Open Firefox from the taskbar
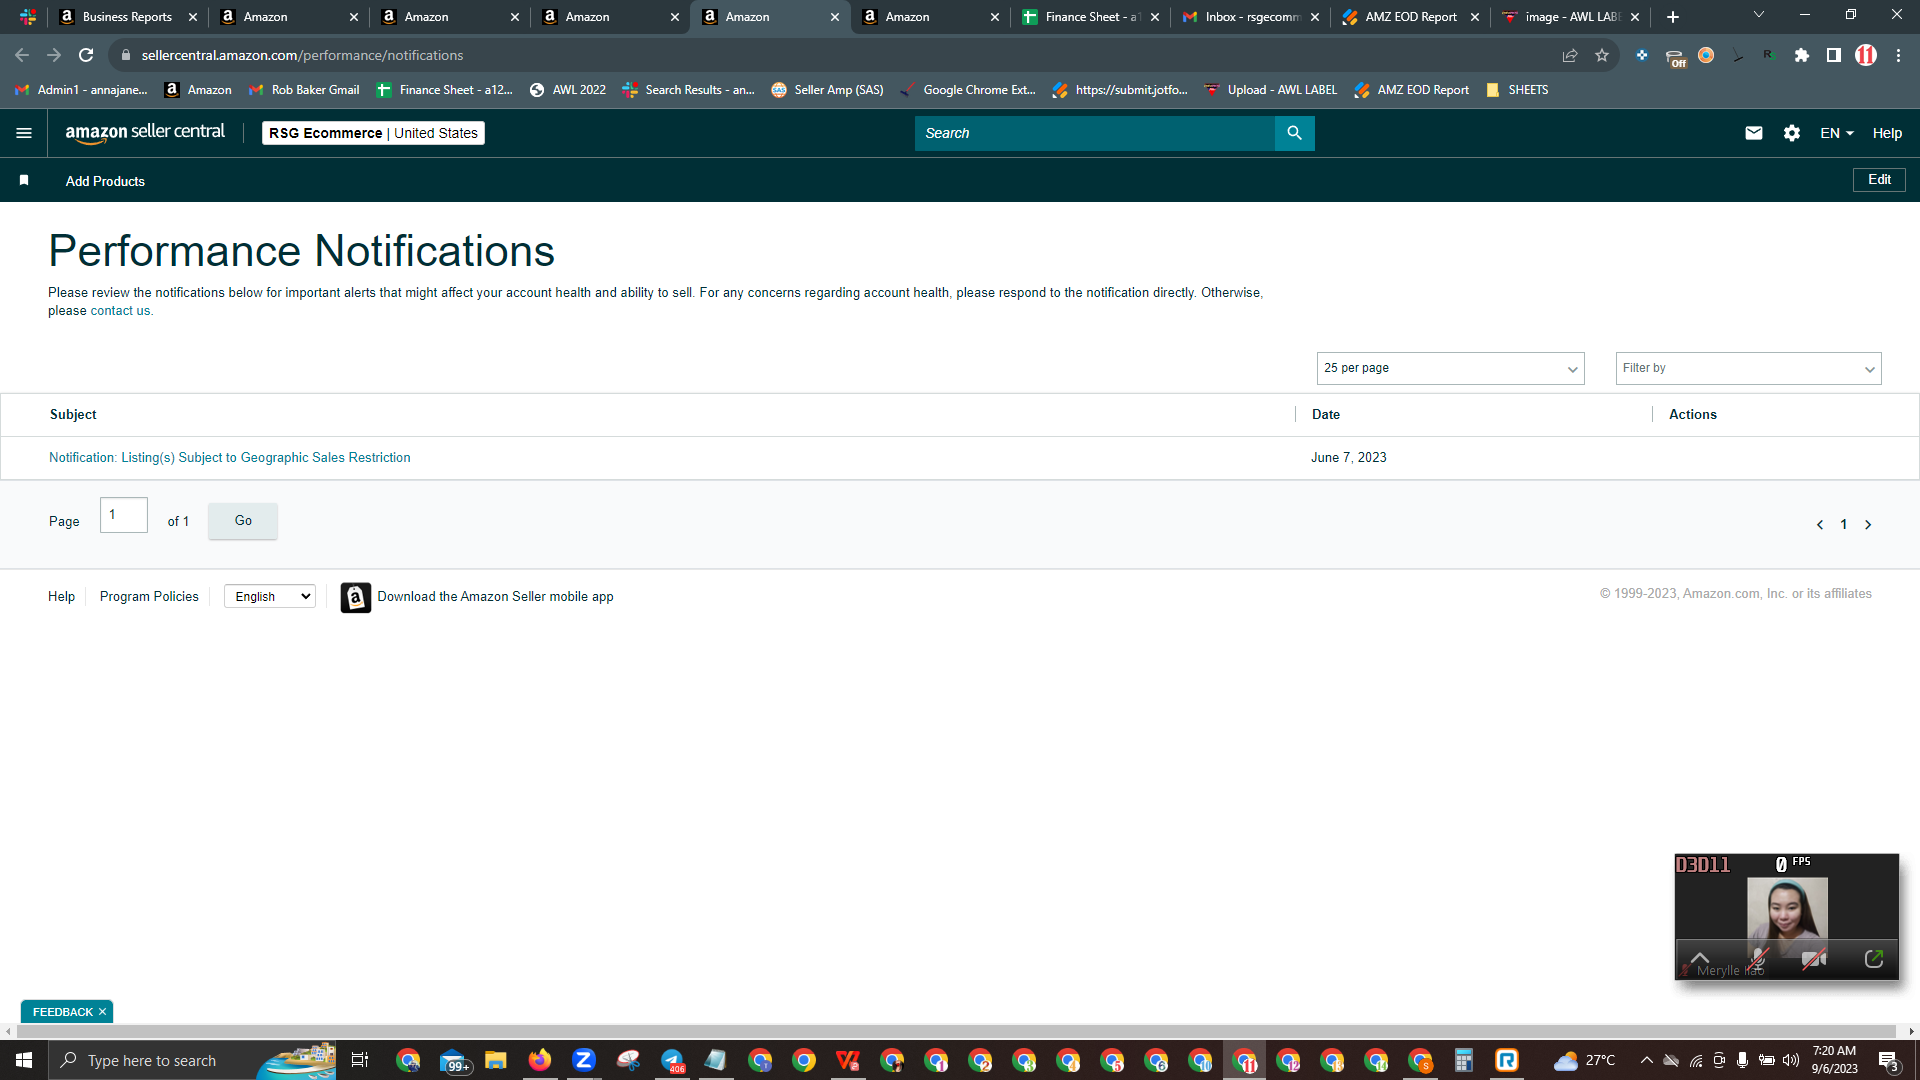 (x=540, y=1060)
